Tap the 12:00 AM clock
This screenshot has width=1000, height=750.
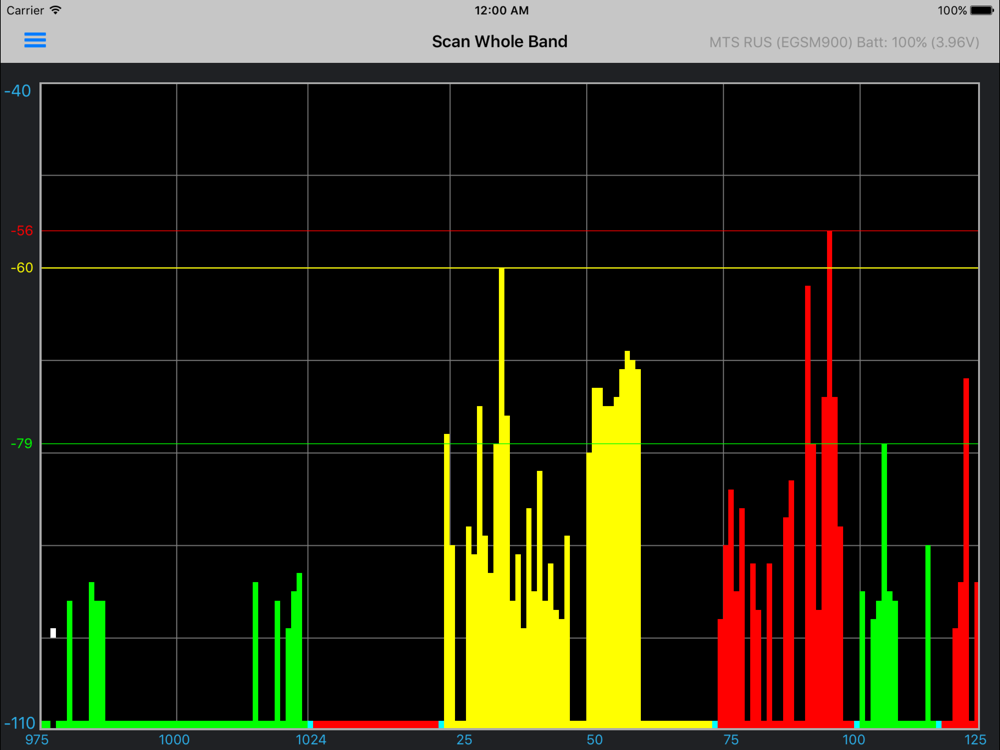(501, 10)
